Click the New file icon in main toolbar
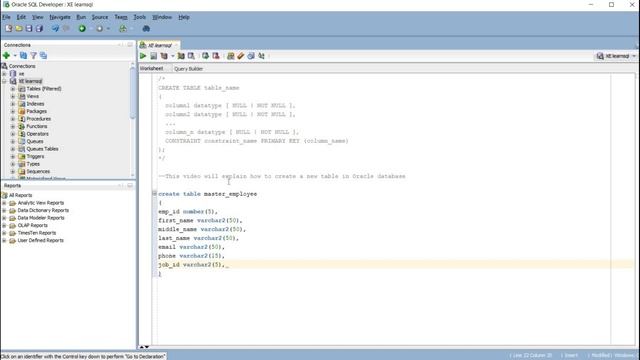Image resolution: width=640 pixels, height=360 pixels. point(9,29)
